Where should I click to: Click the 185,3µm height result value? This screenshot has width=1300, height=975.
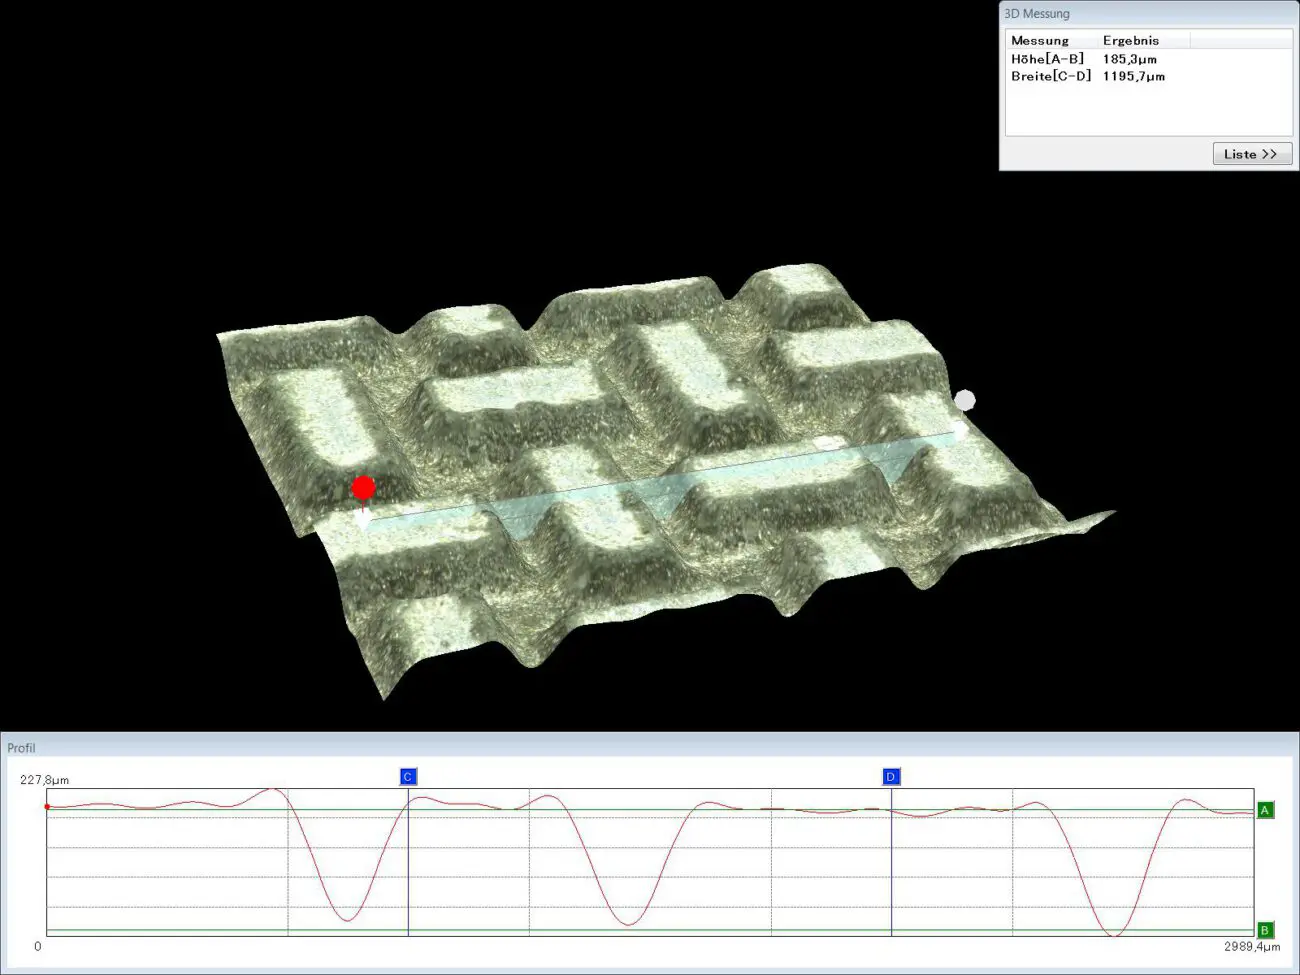pos(1130,59)
